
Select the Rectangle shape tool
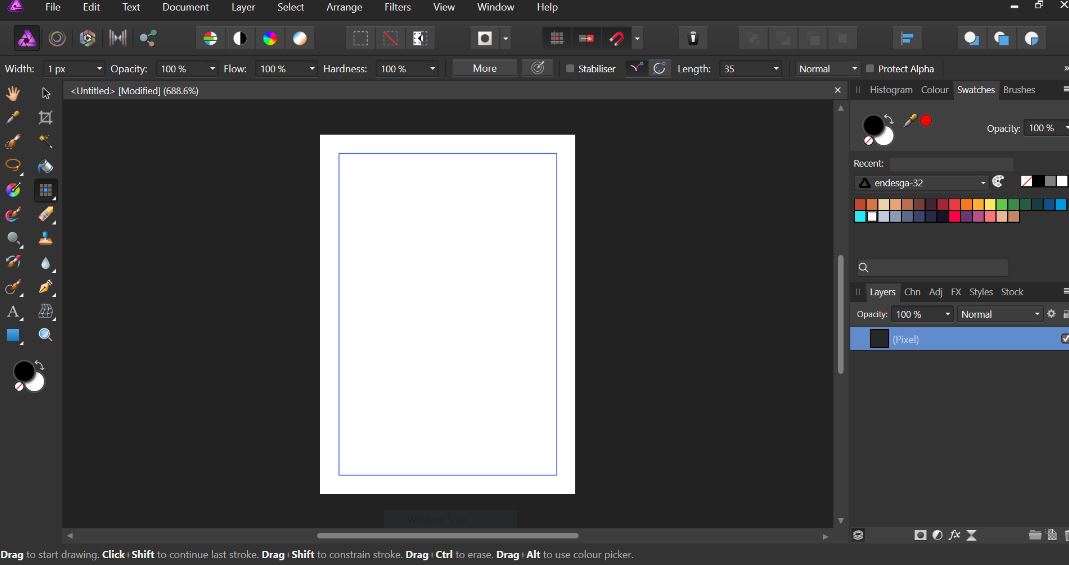(13, 335)
